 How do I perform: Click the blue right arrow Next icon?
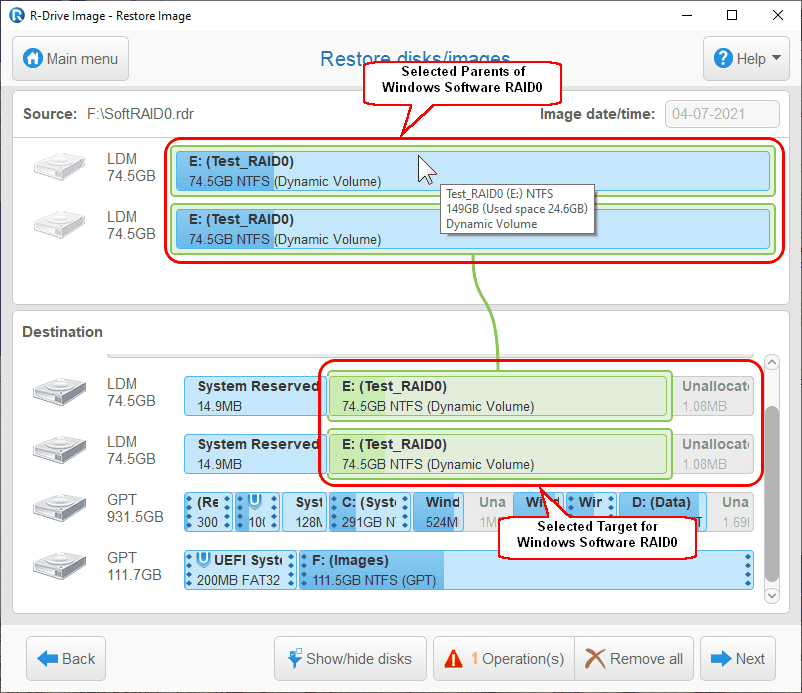pyautogui.click(x=721, y=659)
